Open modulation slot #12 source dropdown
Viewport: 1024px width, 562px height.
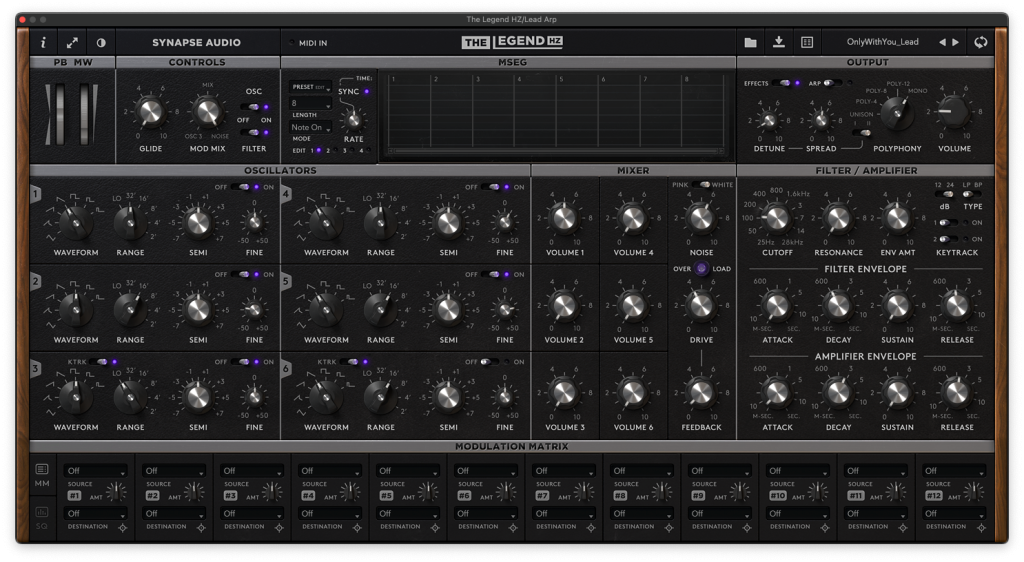point(953,471)
